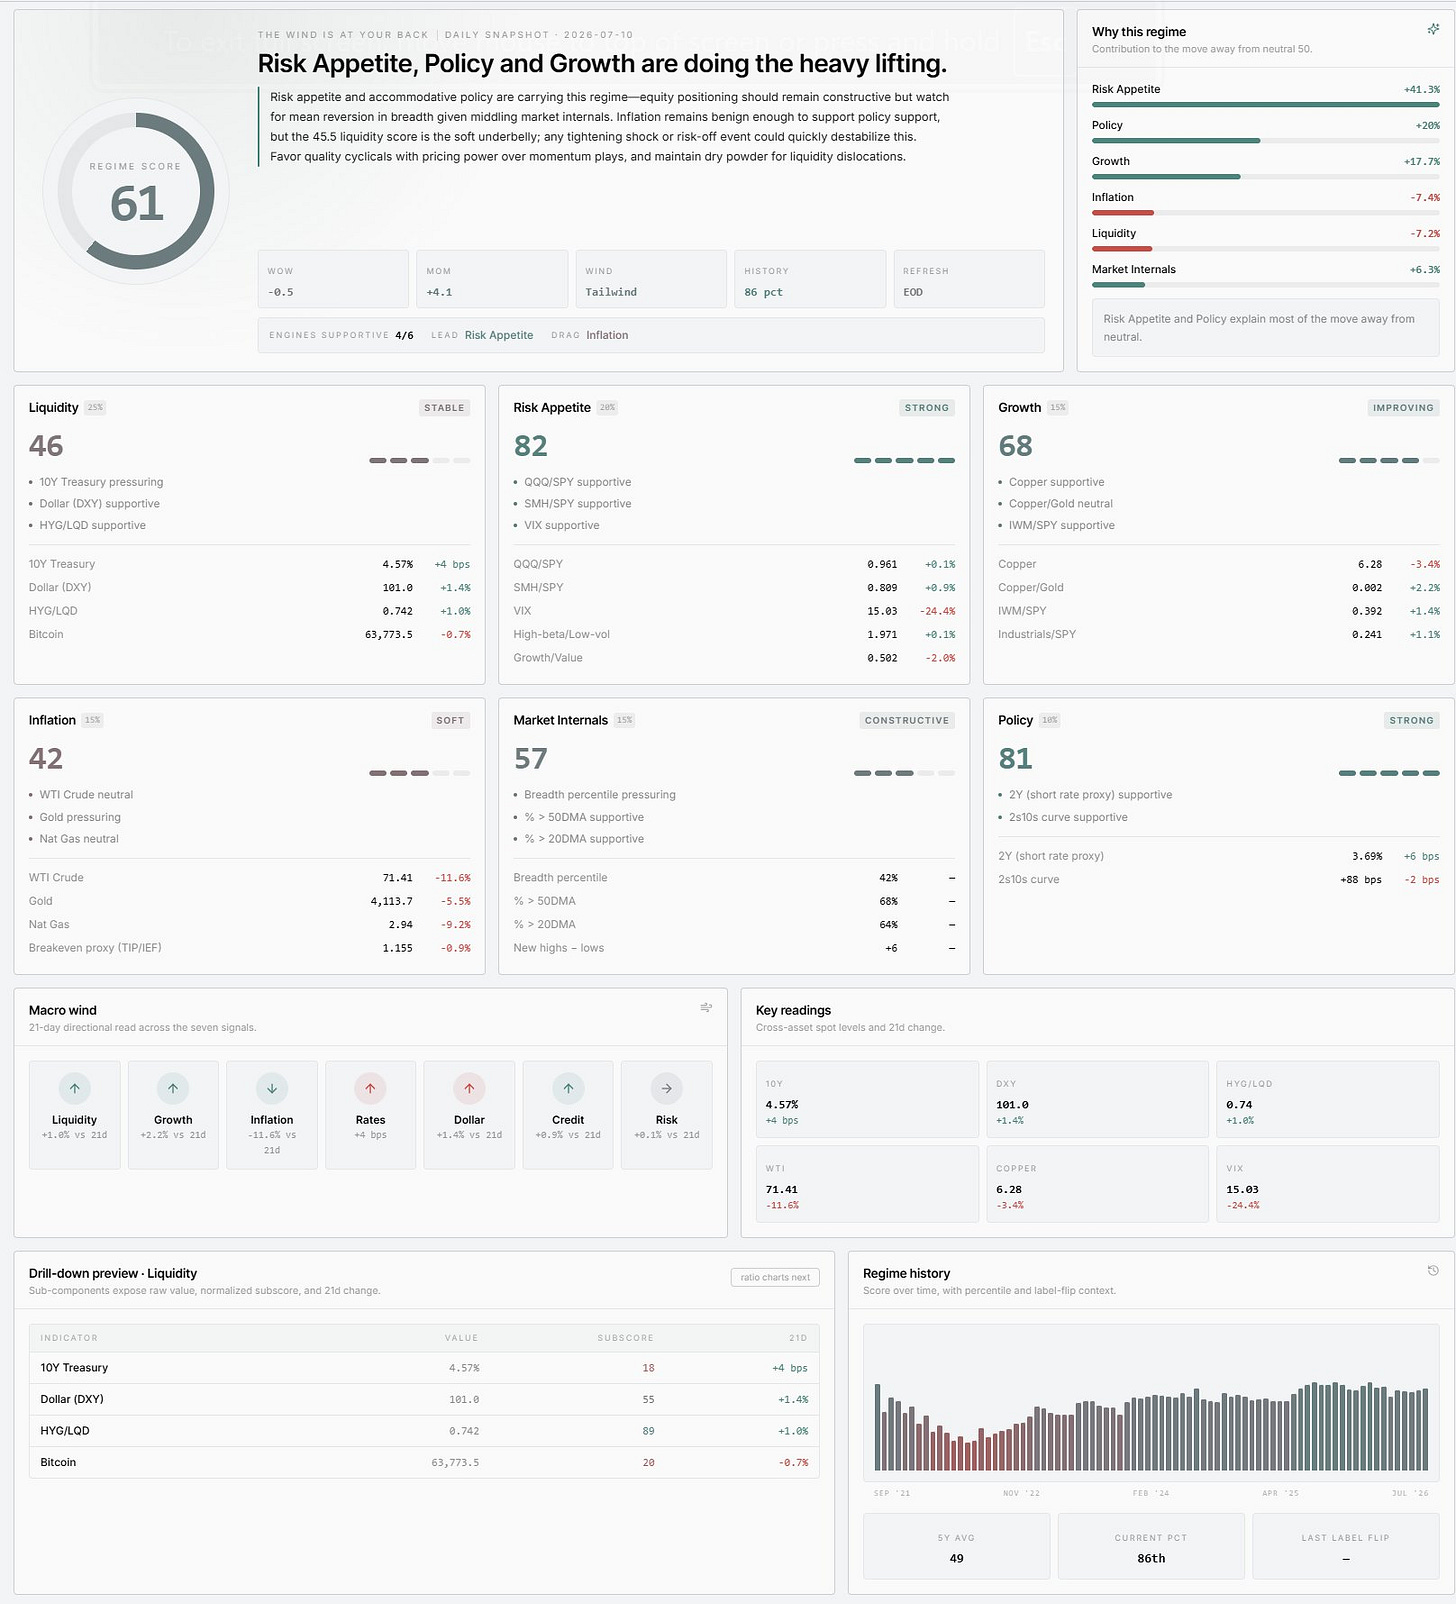Click the down arrow icon above Inflation wind card
Screen dimensions: 1456x1604
coord(272,1088)
